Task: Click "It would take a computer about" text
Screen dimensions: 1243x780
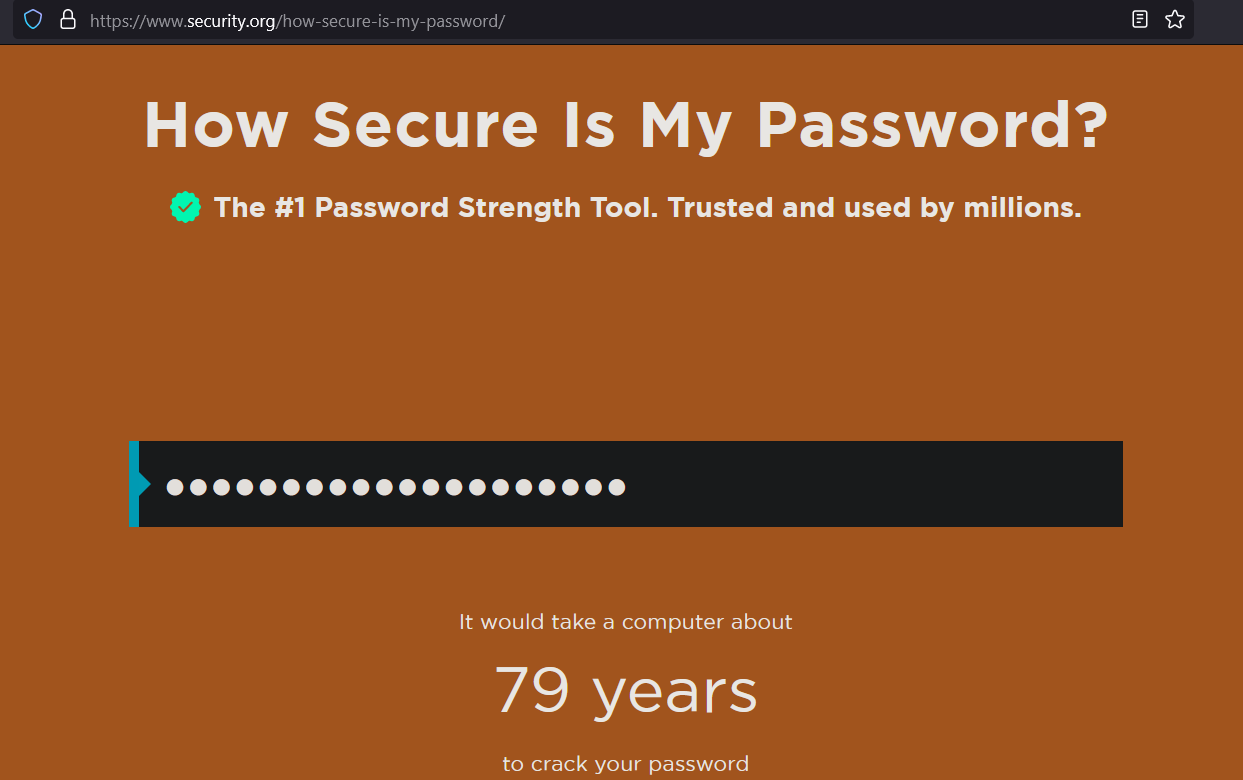Action: 626,622
